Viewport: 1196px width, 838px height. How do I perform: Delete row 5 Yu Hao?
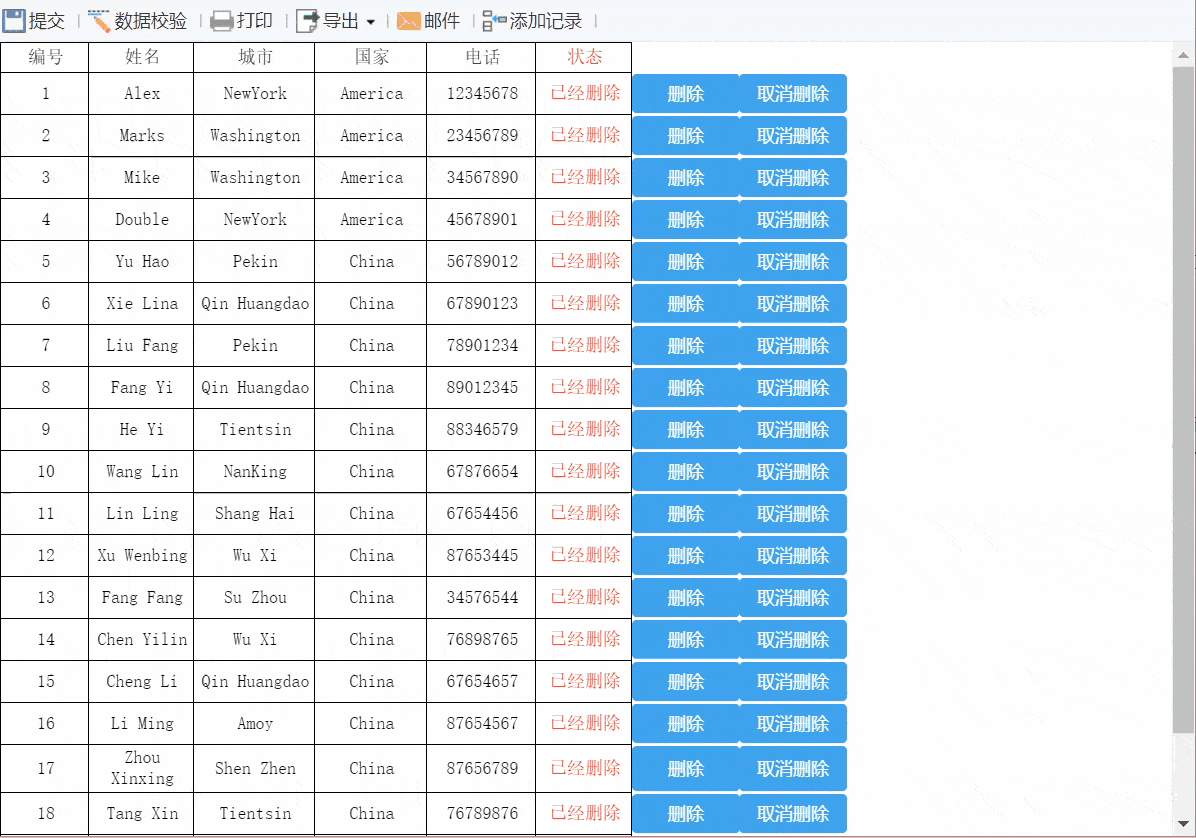coord(686,262)
